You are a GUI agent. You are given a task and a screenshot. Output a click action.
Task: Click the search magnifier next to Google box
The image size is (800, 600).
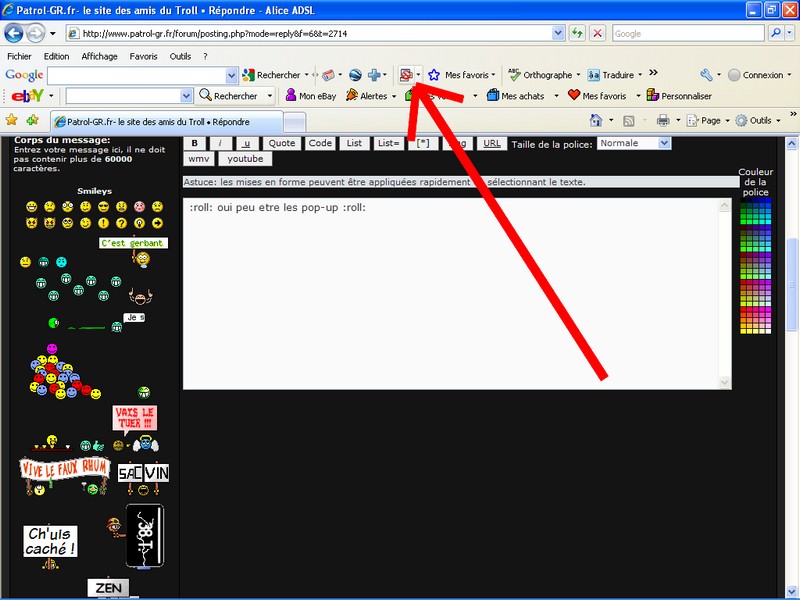[776, 33]
